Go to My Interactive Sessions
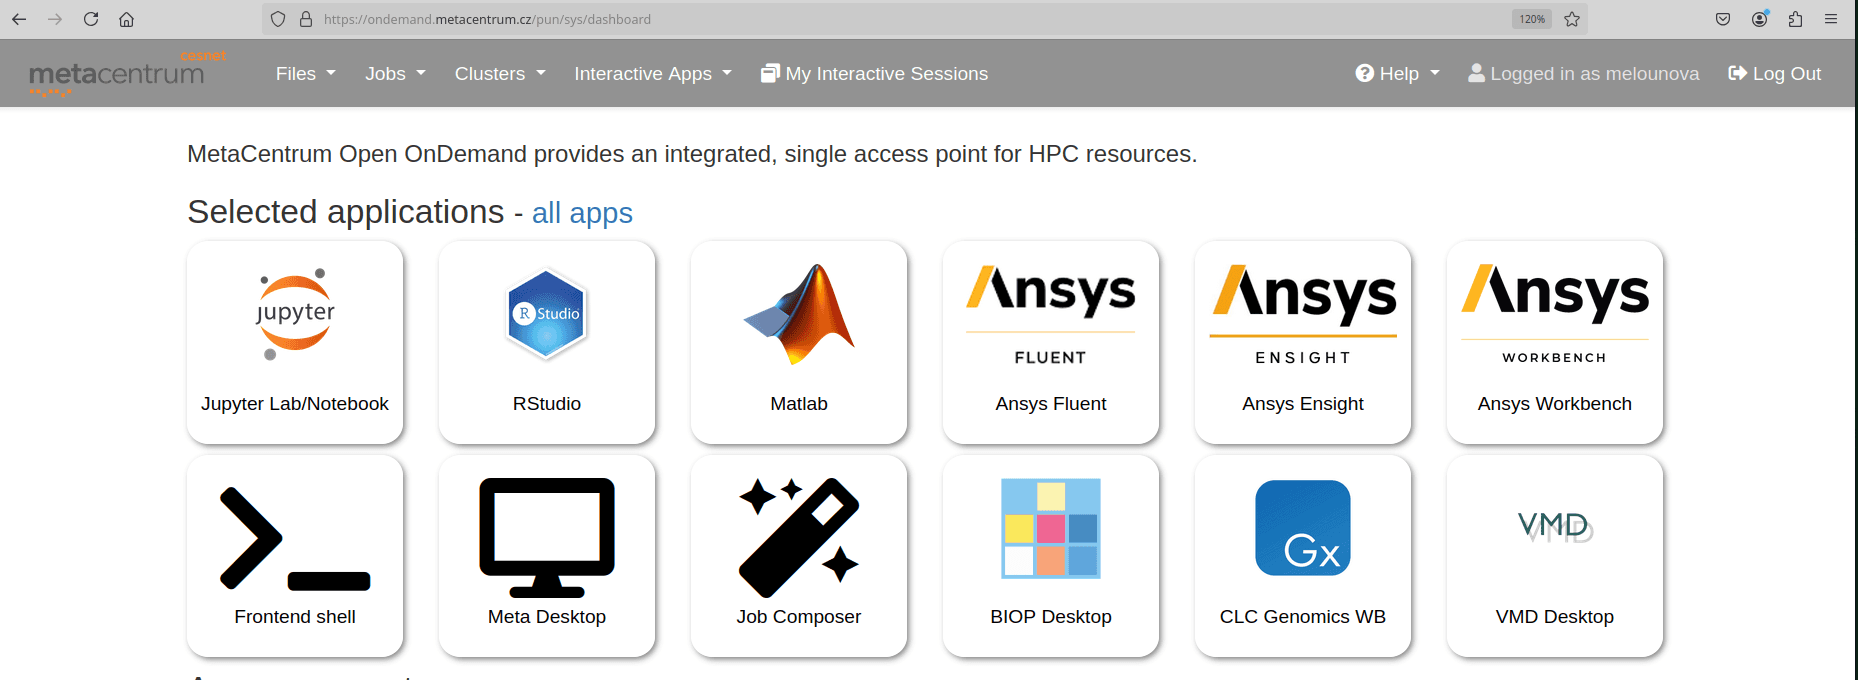This screenshot has width=1858, height=680. 874,74
